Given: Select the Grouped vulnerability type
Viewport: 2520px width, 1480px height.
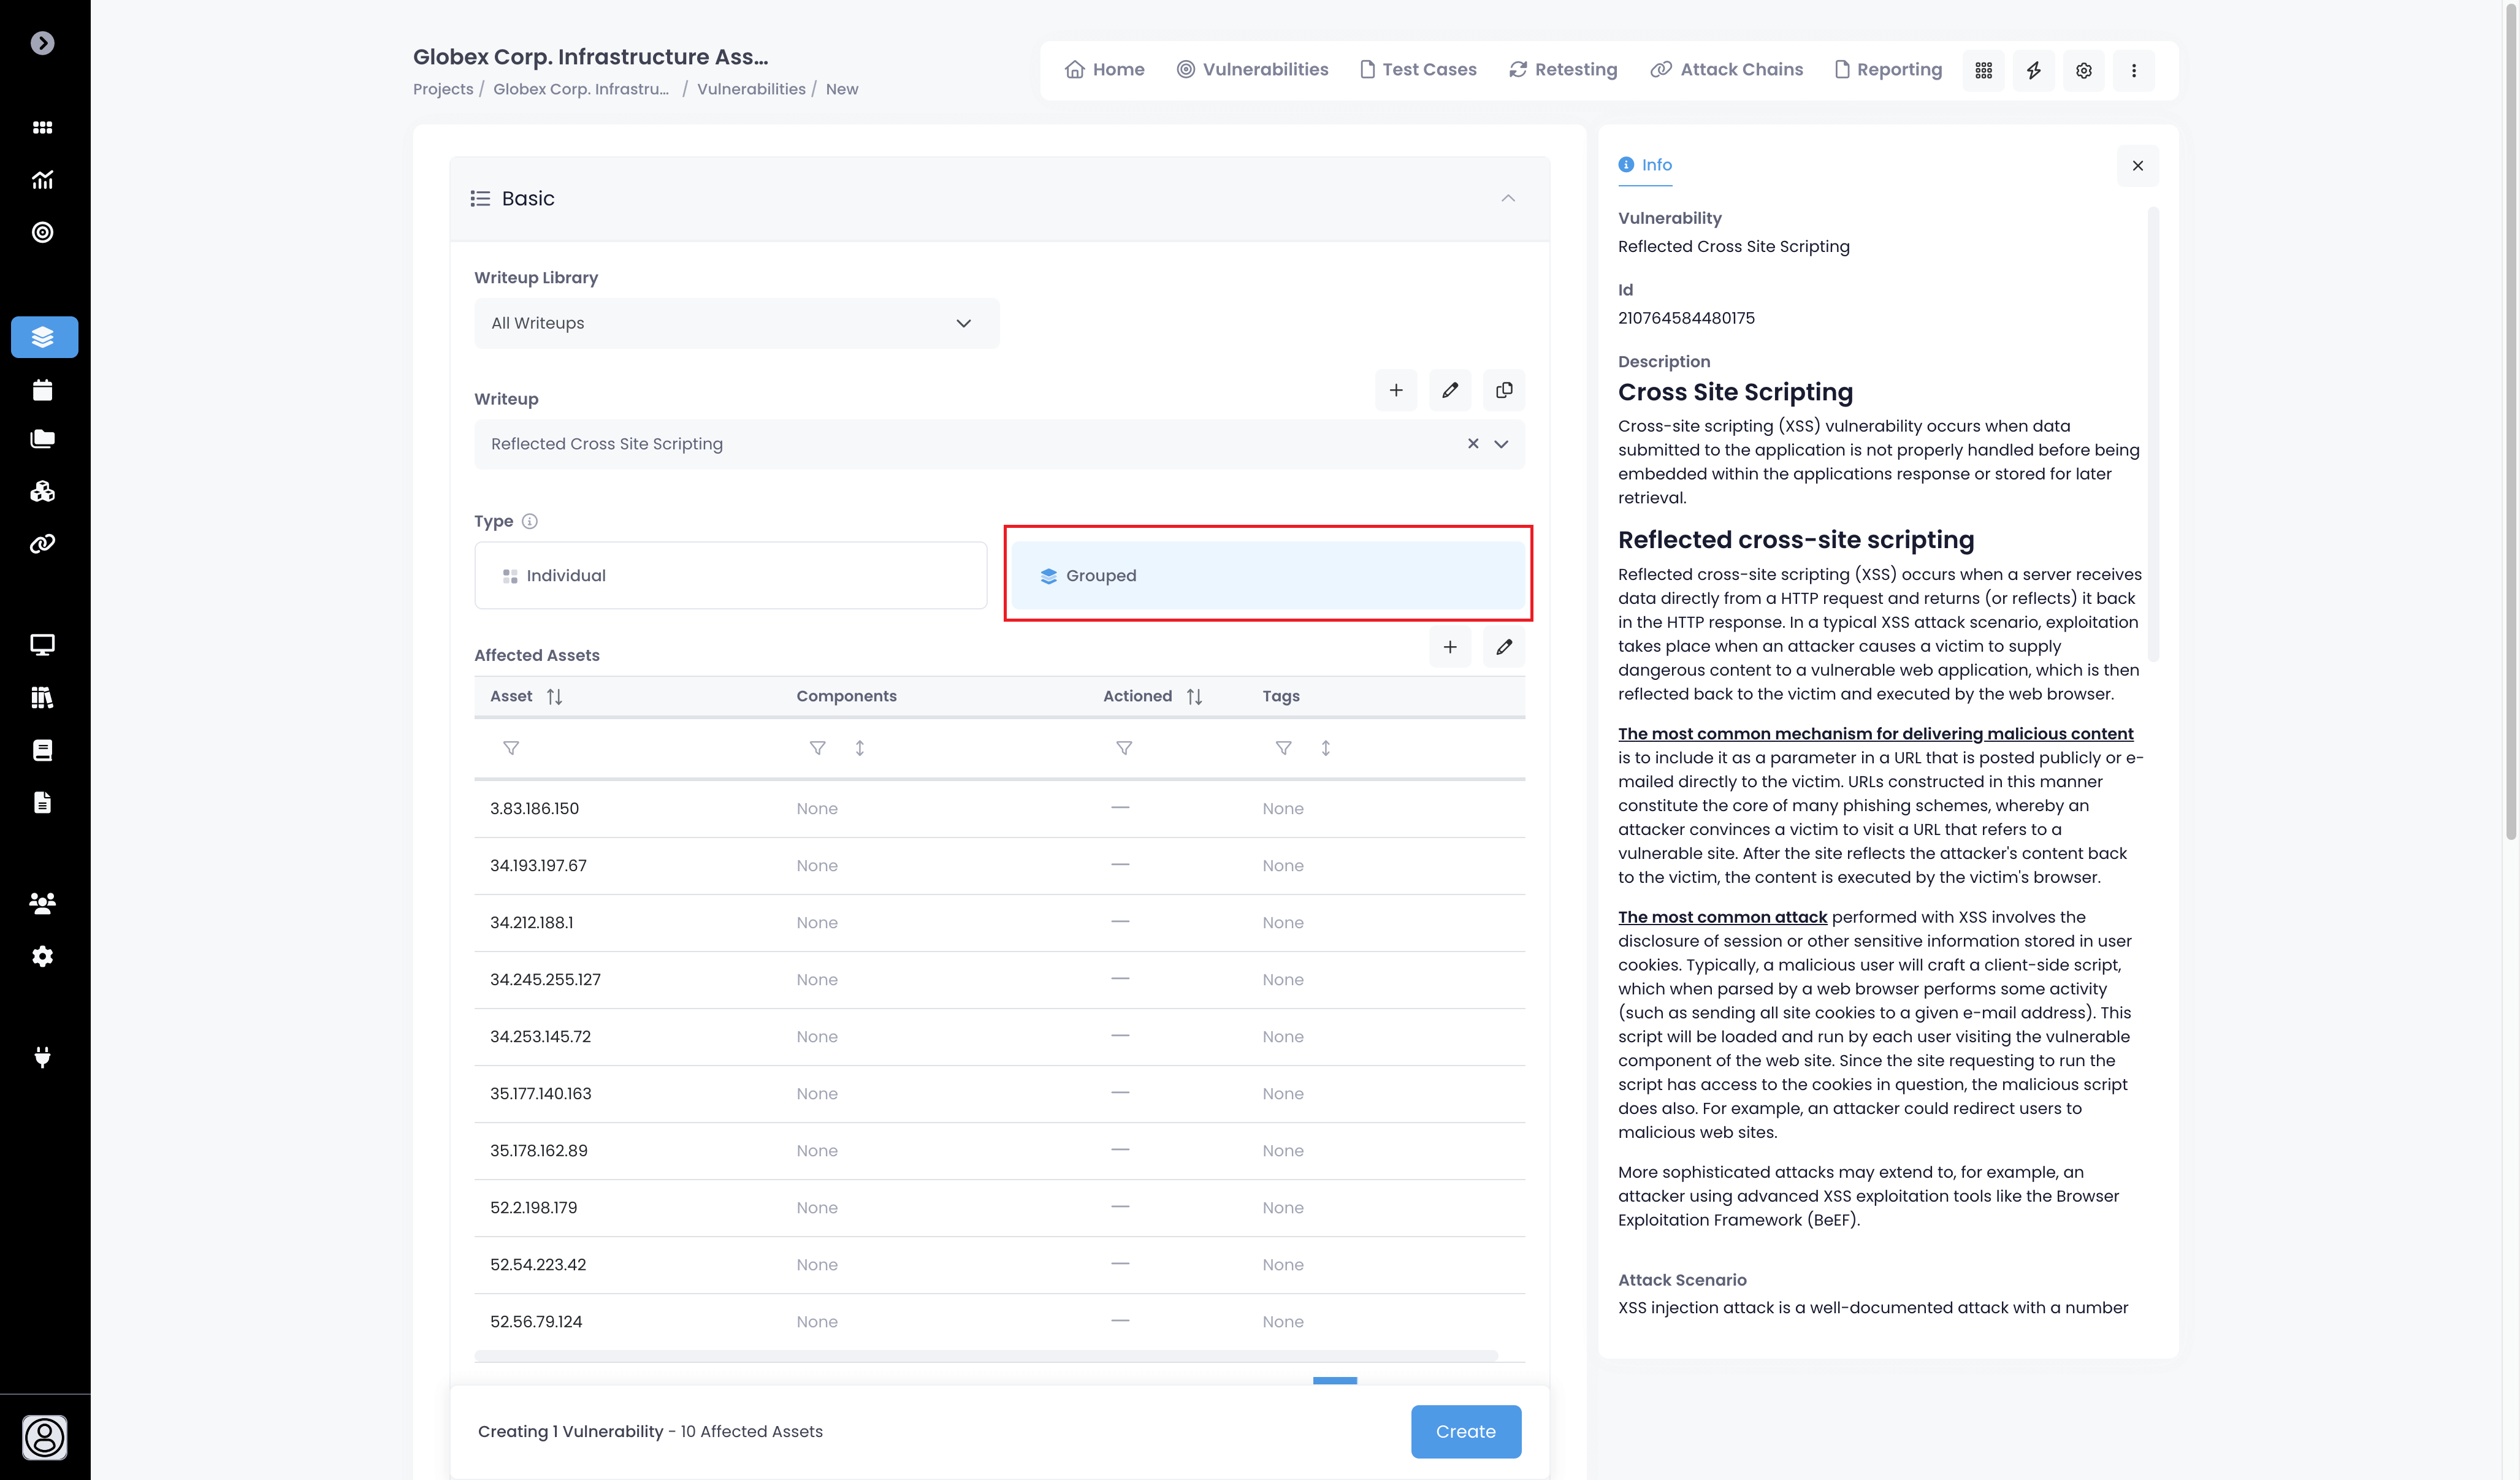Looking at the screenshot, I should click(1267, 575).
